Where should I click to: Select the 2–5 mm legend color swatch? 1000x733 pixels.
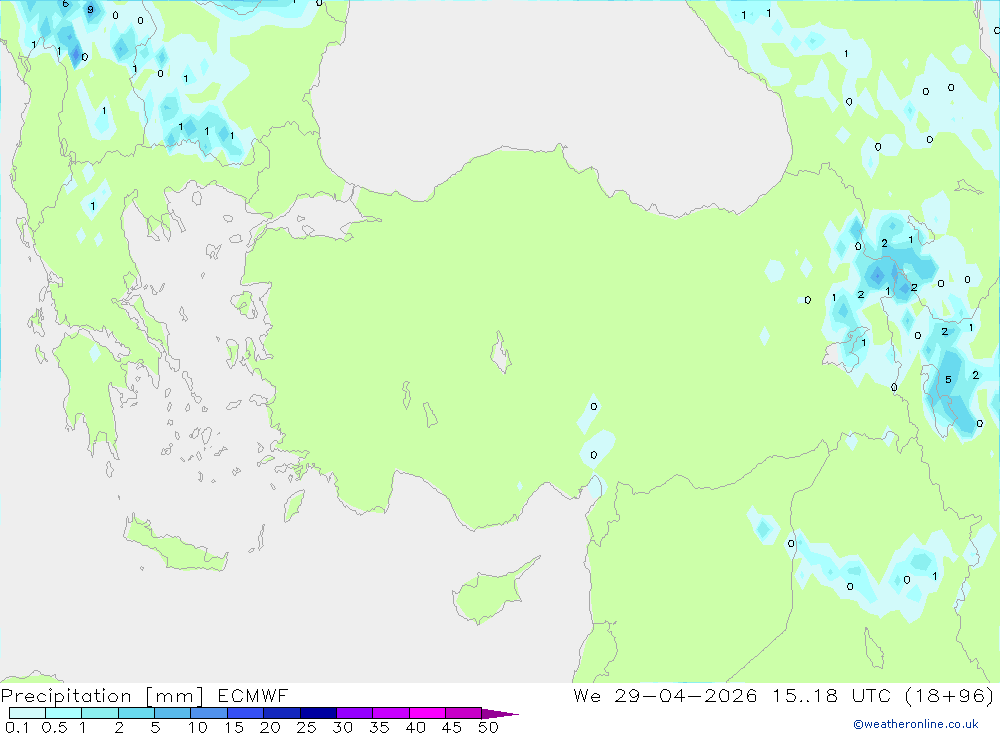tap(136, 713)
